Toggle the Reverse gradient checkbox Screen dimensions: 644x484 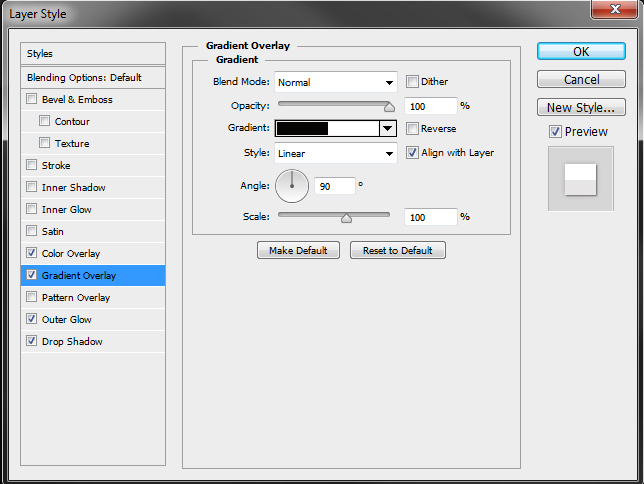tap(413, 128)
